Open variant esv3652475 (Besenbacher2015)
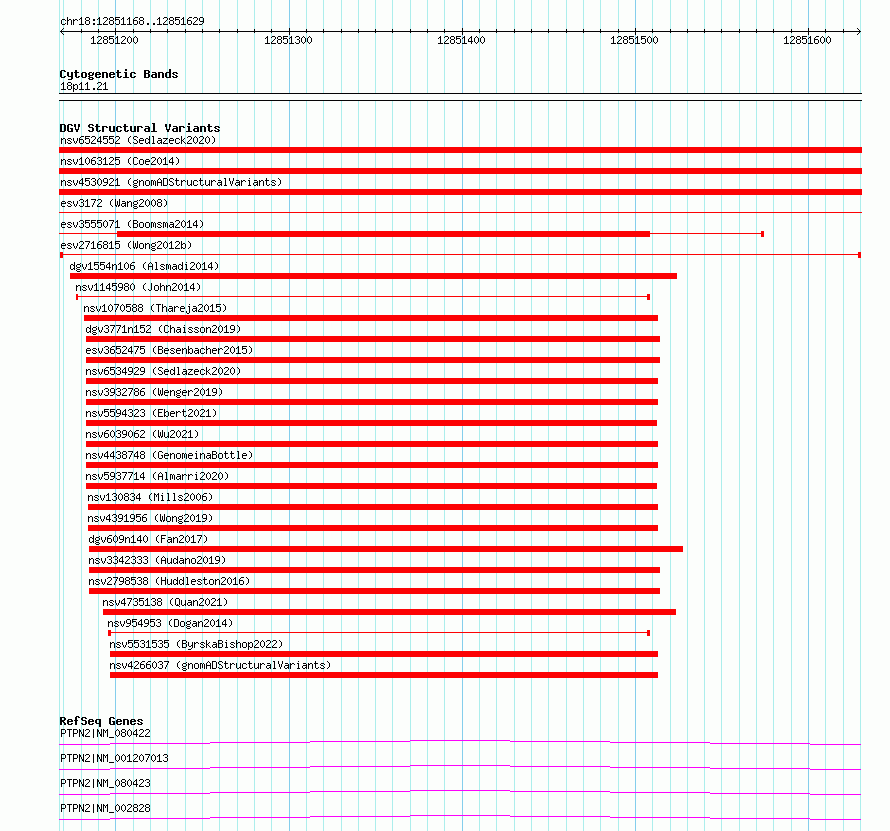Screen dimensions: 890x831 169,350
